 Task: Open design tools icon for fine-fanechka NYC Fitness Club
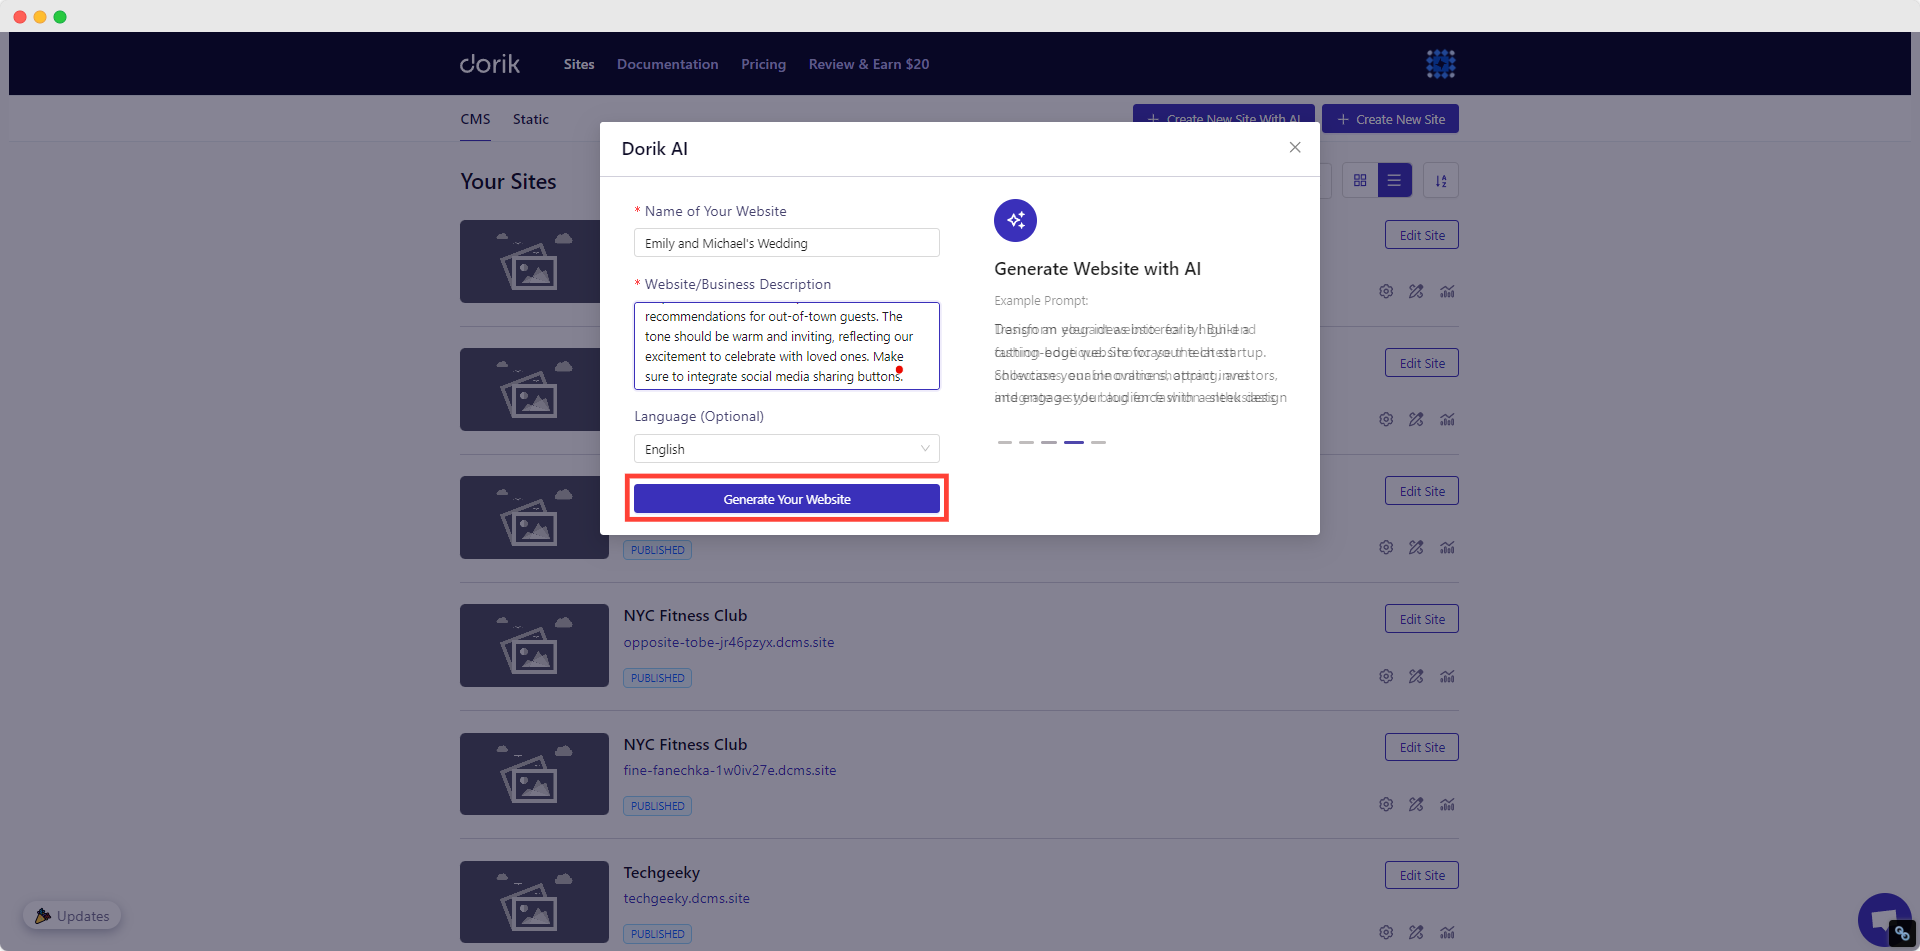(1416, 804)
